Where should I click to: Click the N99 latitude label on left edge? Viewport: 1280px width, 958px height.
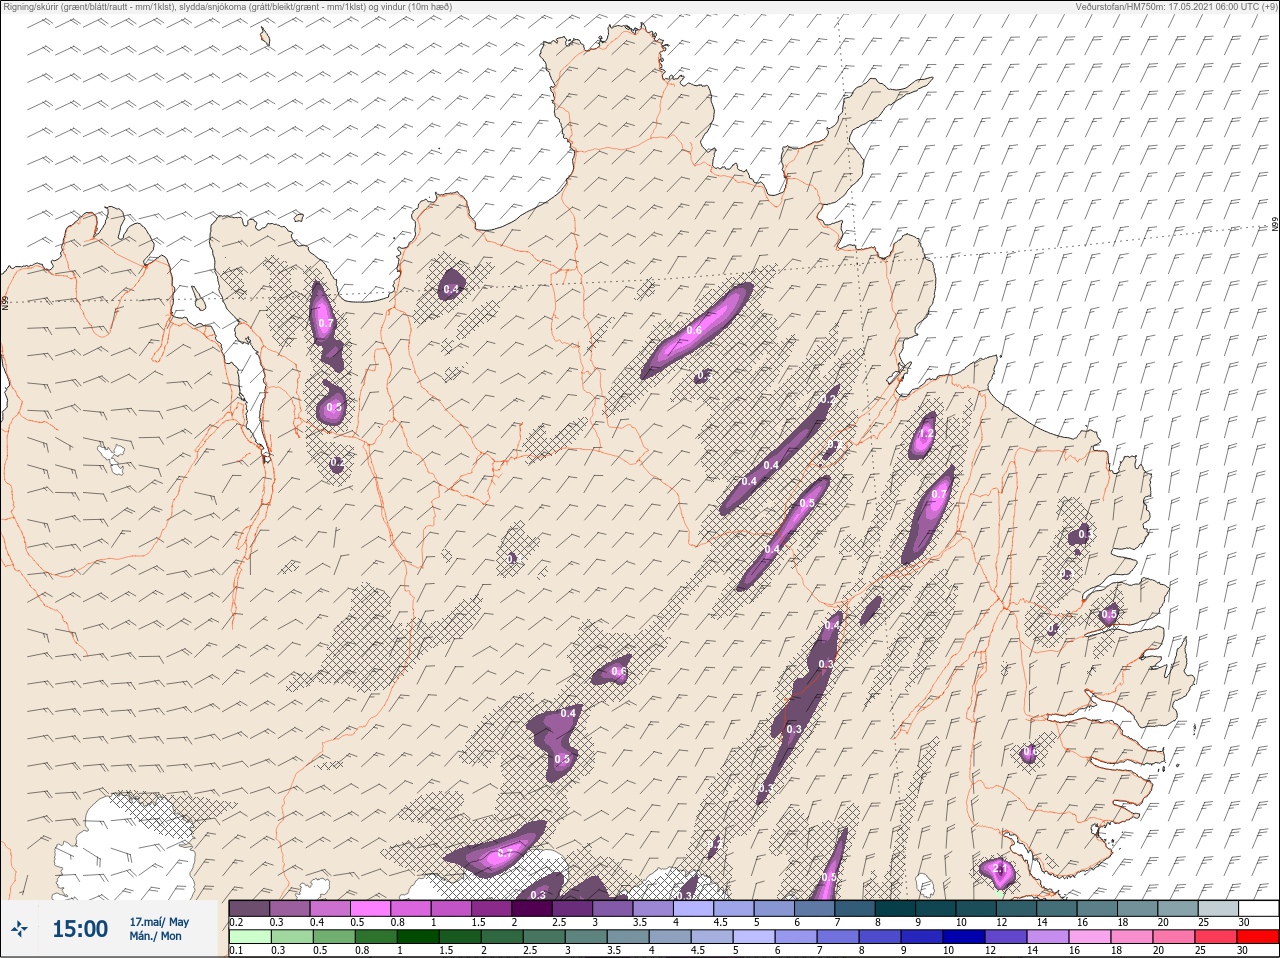pyautogui.click(x=5, y=302)
